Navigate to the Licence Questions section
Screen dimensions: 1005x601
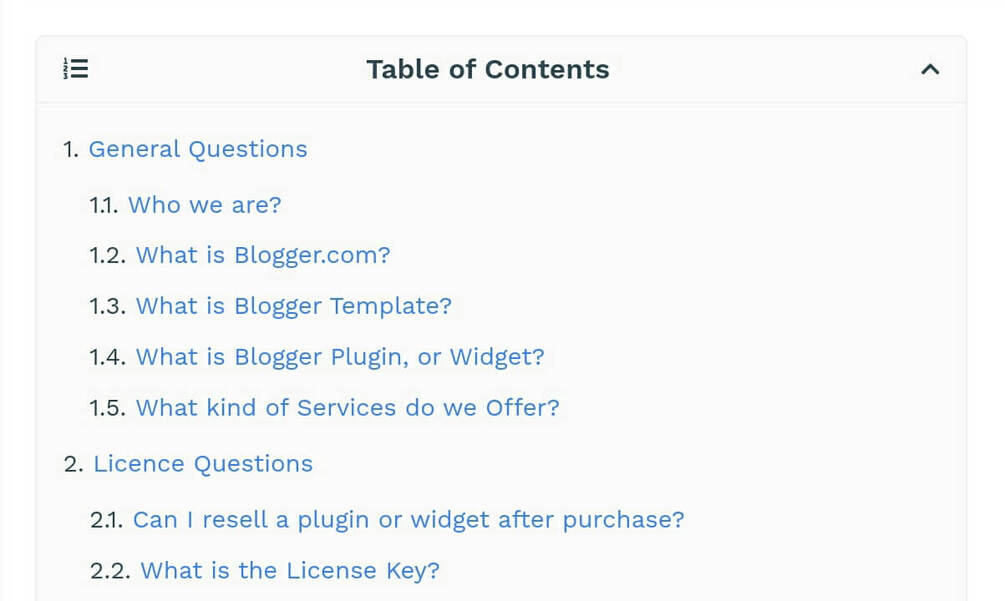[x=202, y=464]
